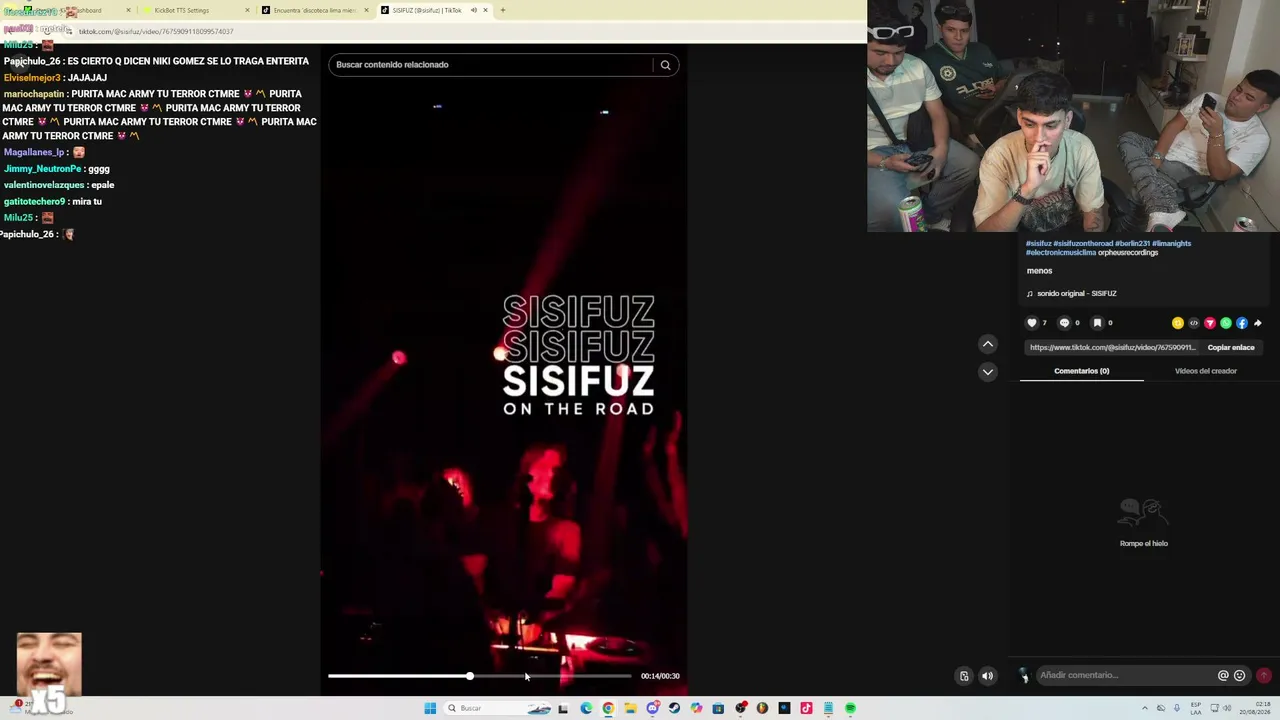Open comments via the speech bubble icon
1280x720 pixels.
click(x=1064, y=323)
